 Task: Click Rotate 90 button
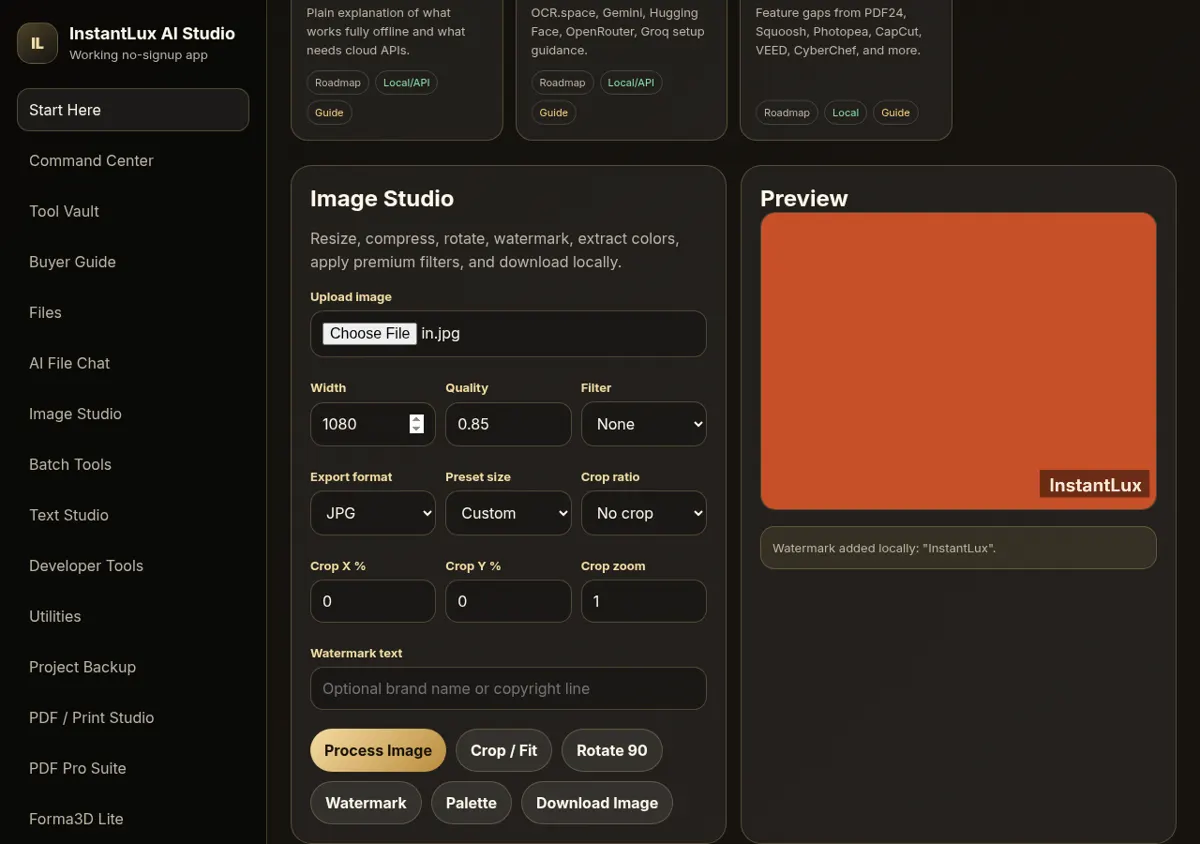pos(612,750)
